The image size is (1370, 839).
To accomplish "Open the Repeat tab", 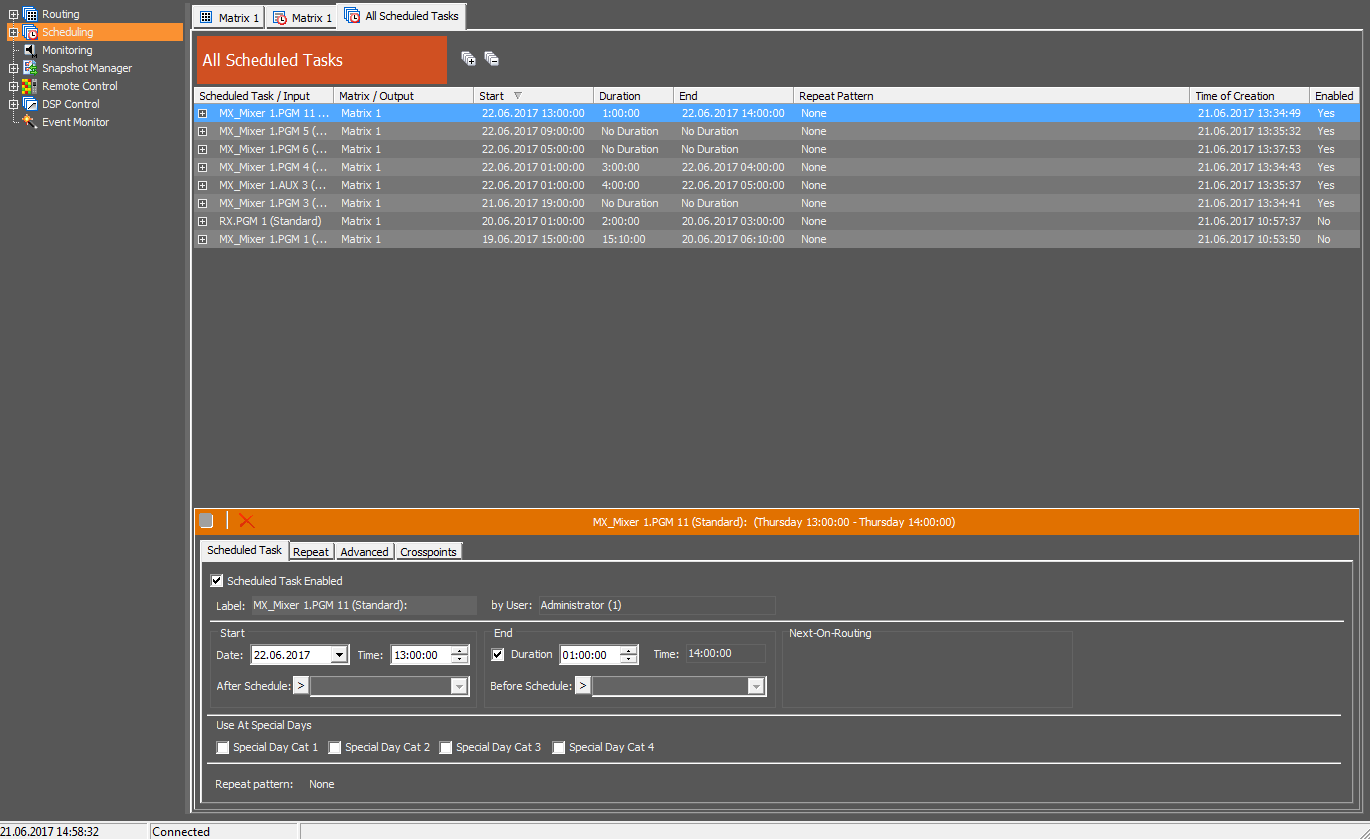I will click(311, 552).
